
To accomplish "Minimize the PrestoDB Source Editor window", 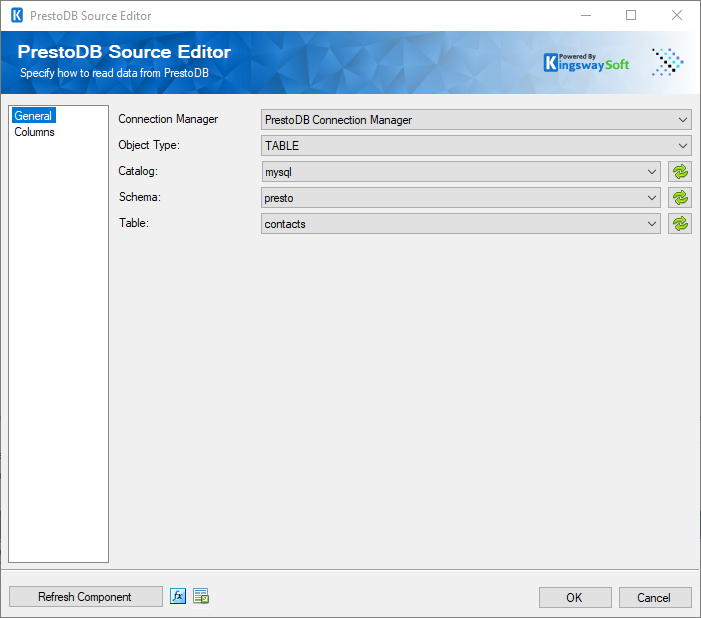I will click(586, 15).
